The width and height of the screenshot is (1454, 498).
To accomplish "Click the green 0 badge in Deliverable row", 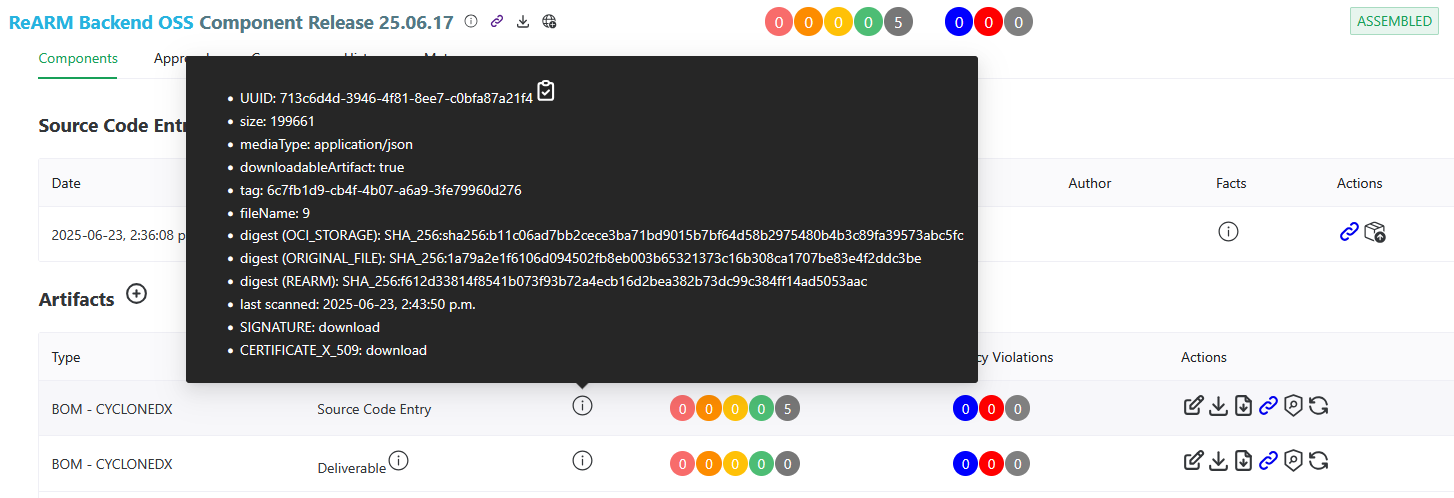I will [762, 464].
